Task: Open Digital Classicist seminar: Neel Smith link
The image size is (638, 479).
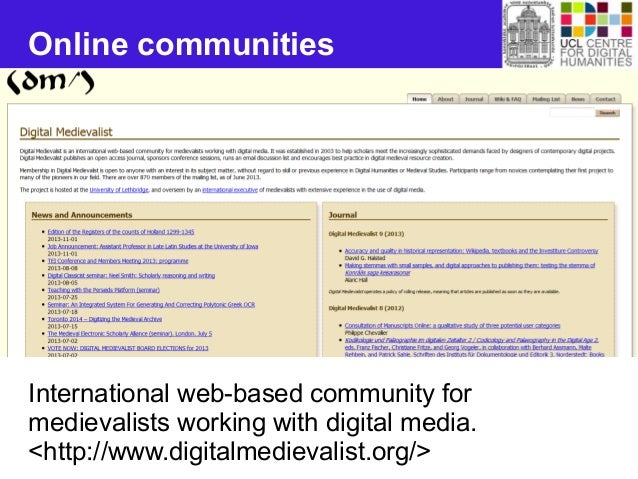Action: click(x=131, y=276)
